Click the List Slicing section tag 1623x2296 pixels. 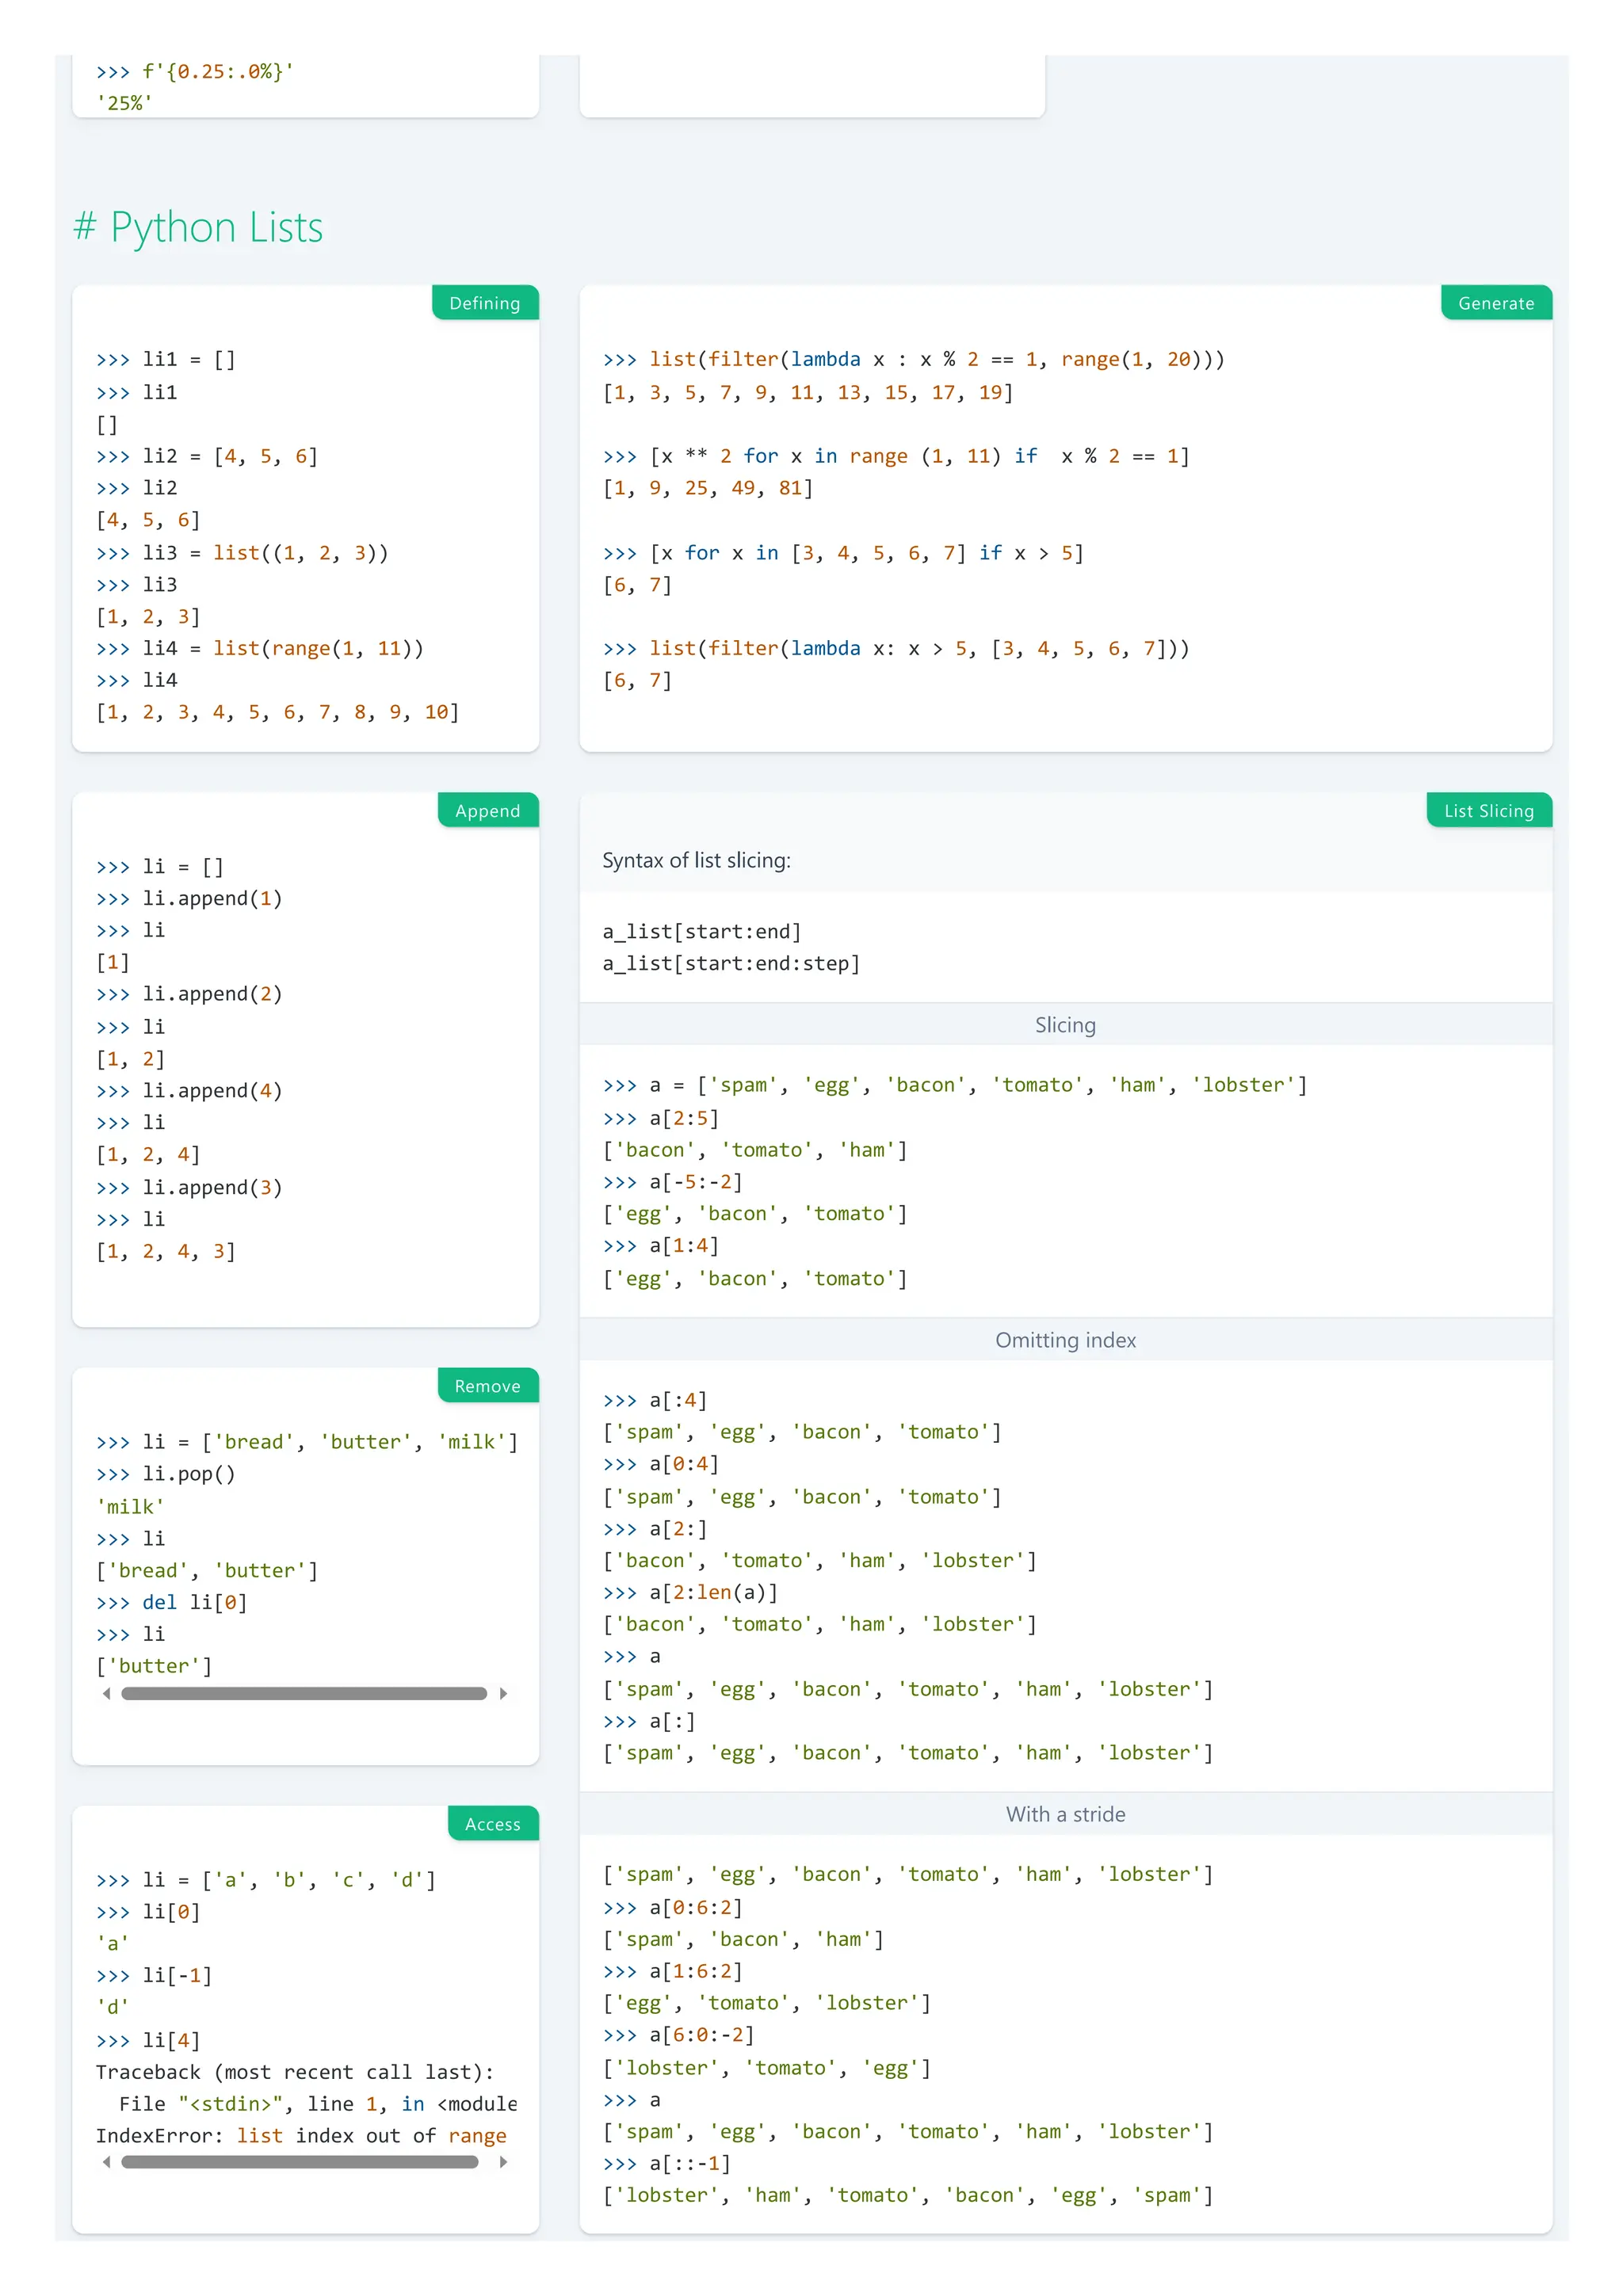(x=1488, y=810)
